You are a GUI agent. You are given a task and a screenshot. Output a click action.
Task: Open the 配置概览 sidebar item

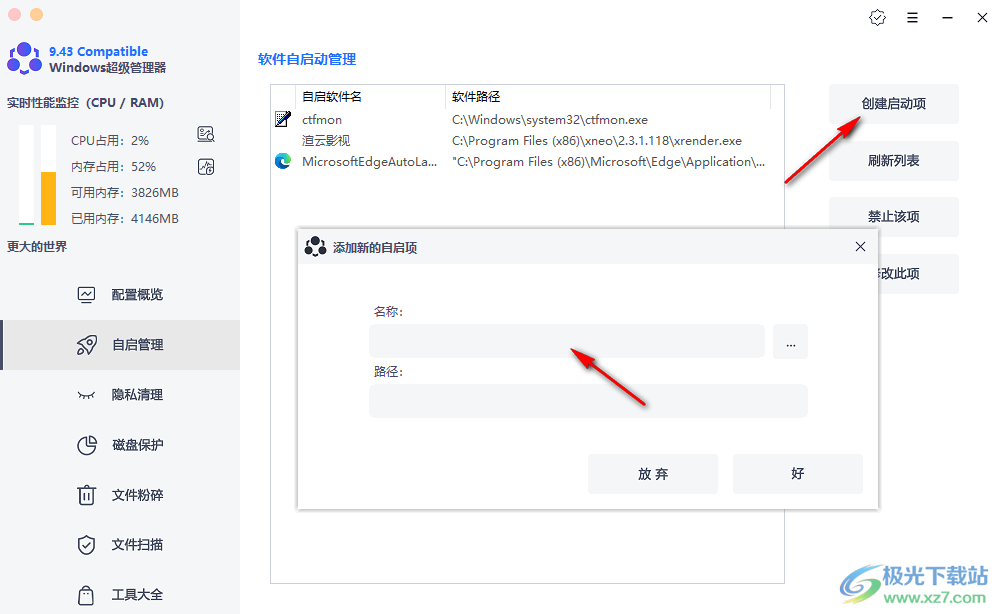pos(121,294)
